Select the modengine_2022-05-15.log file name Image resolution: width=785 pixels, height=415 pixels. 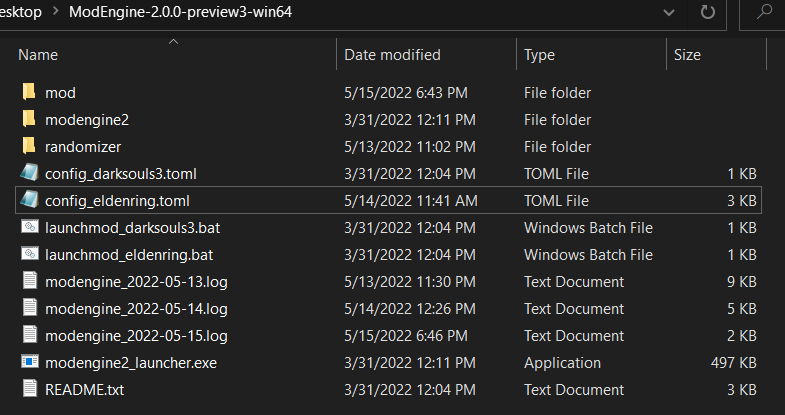(136, 336)
